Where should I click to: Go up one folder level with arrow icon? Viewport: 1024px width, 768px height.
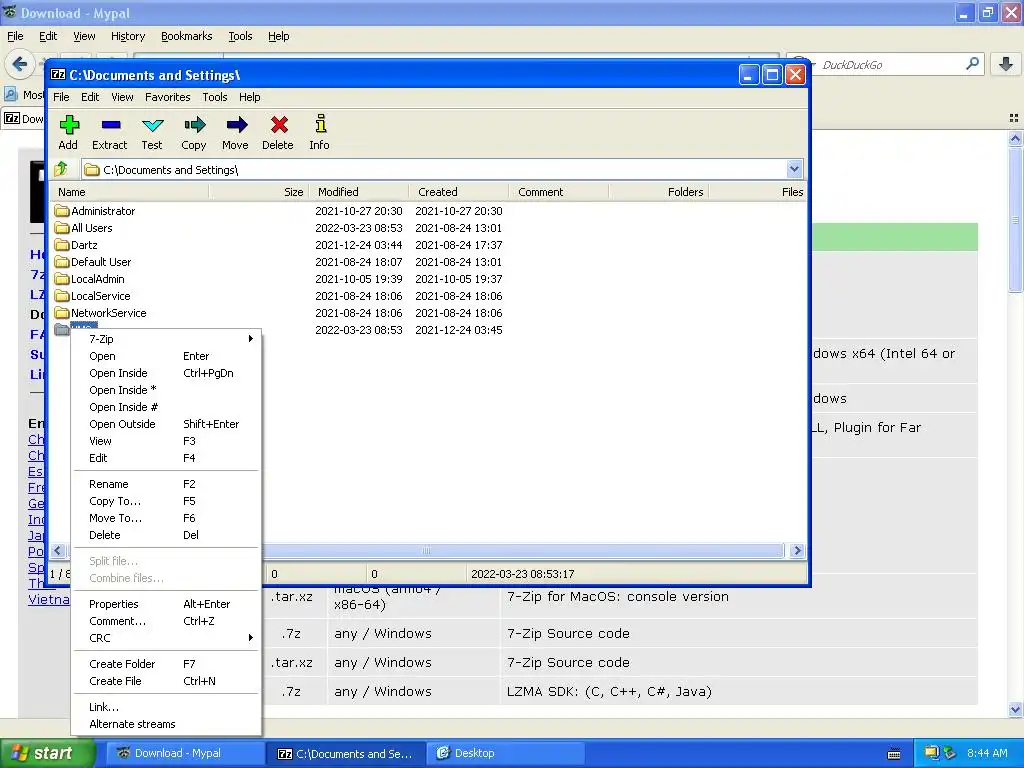(x=61, y=169)
